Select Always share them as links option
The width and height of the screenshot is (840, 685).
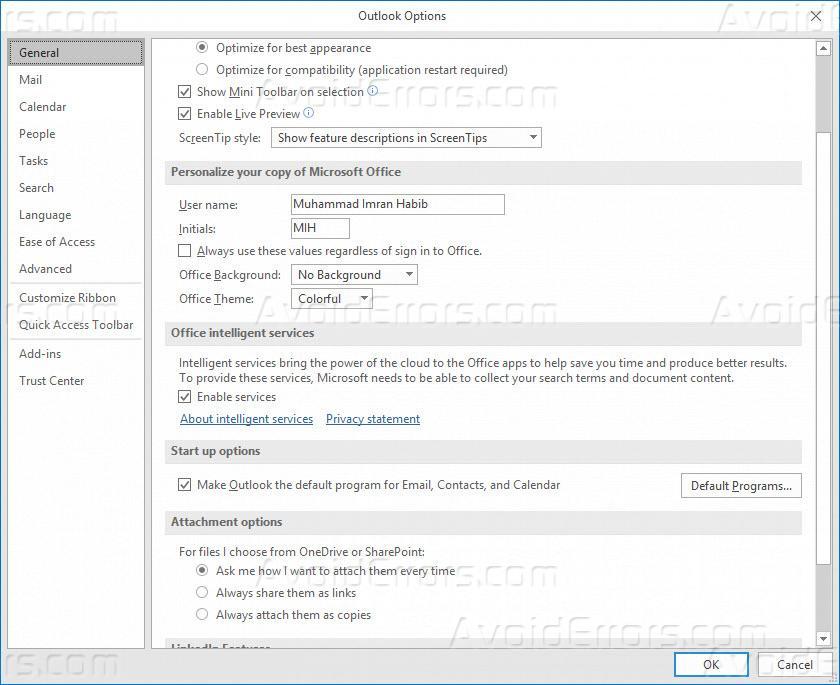(x=203, y=593)
